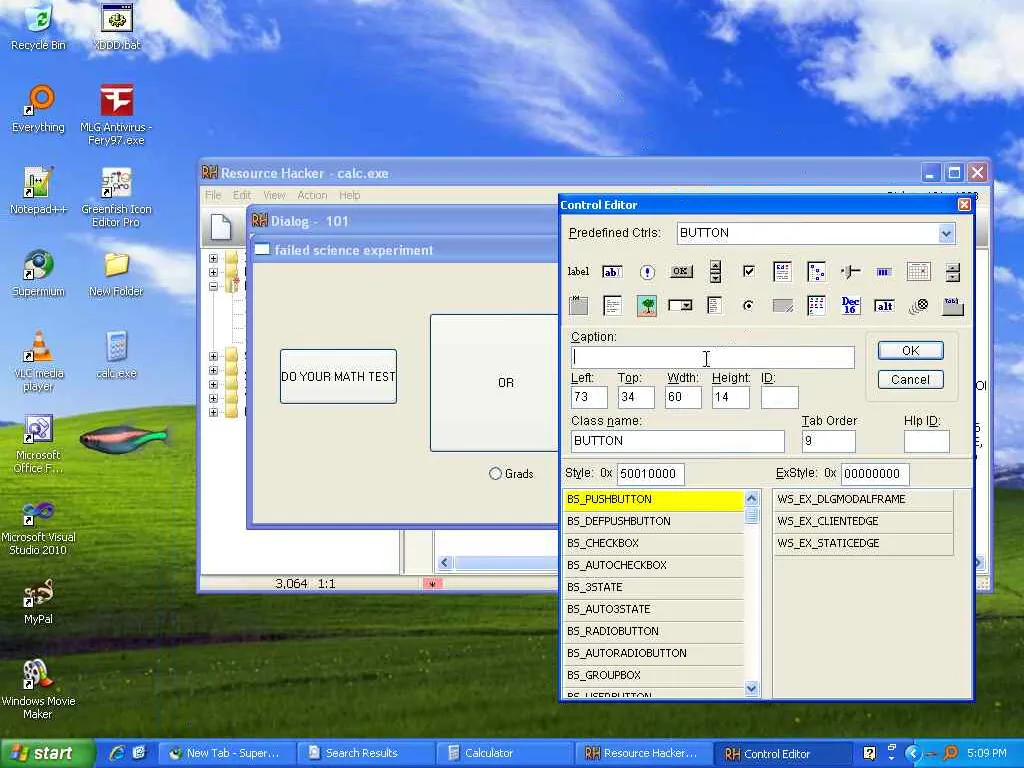The width and height of the screenshot is (1024, 768).
Task: Select the checkbox control icon in palette
Action: point(748,272)
